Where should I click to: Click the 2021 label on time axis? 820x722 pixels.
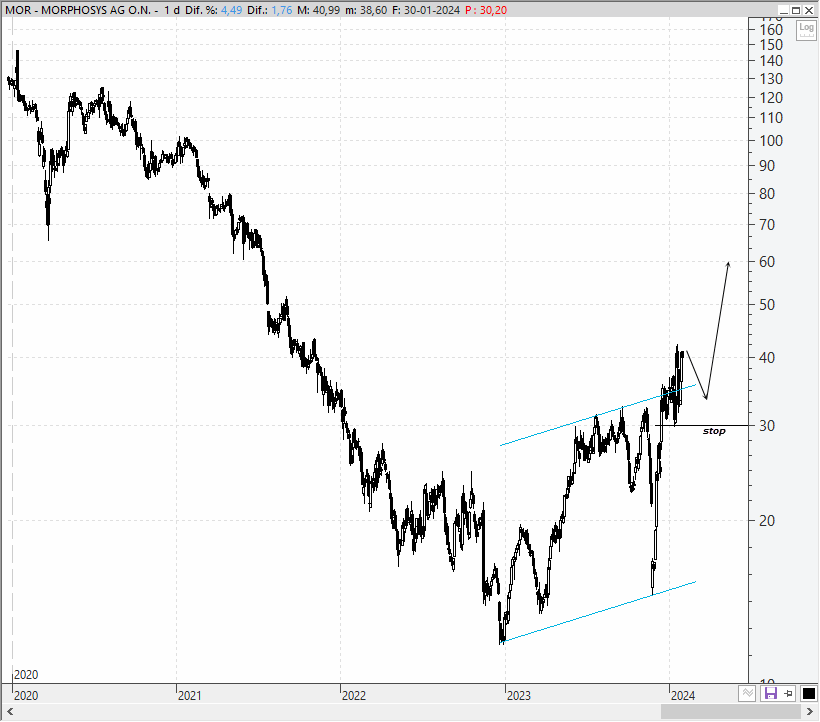point(189,695)
